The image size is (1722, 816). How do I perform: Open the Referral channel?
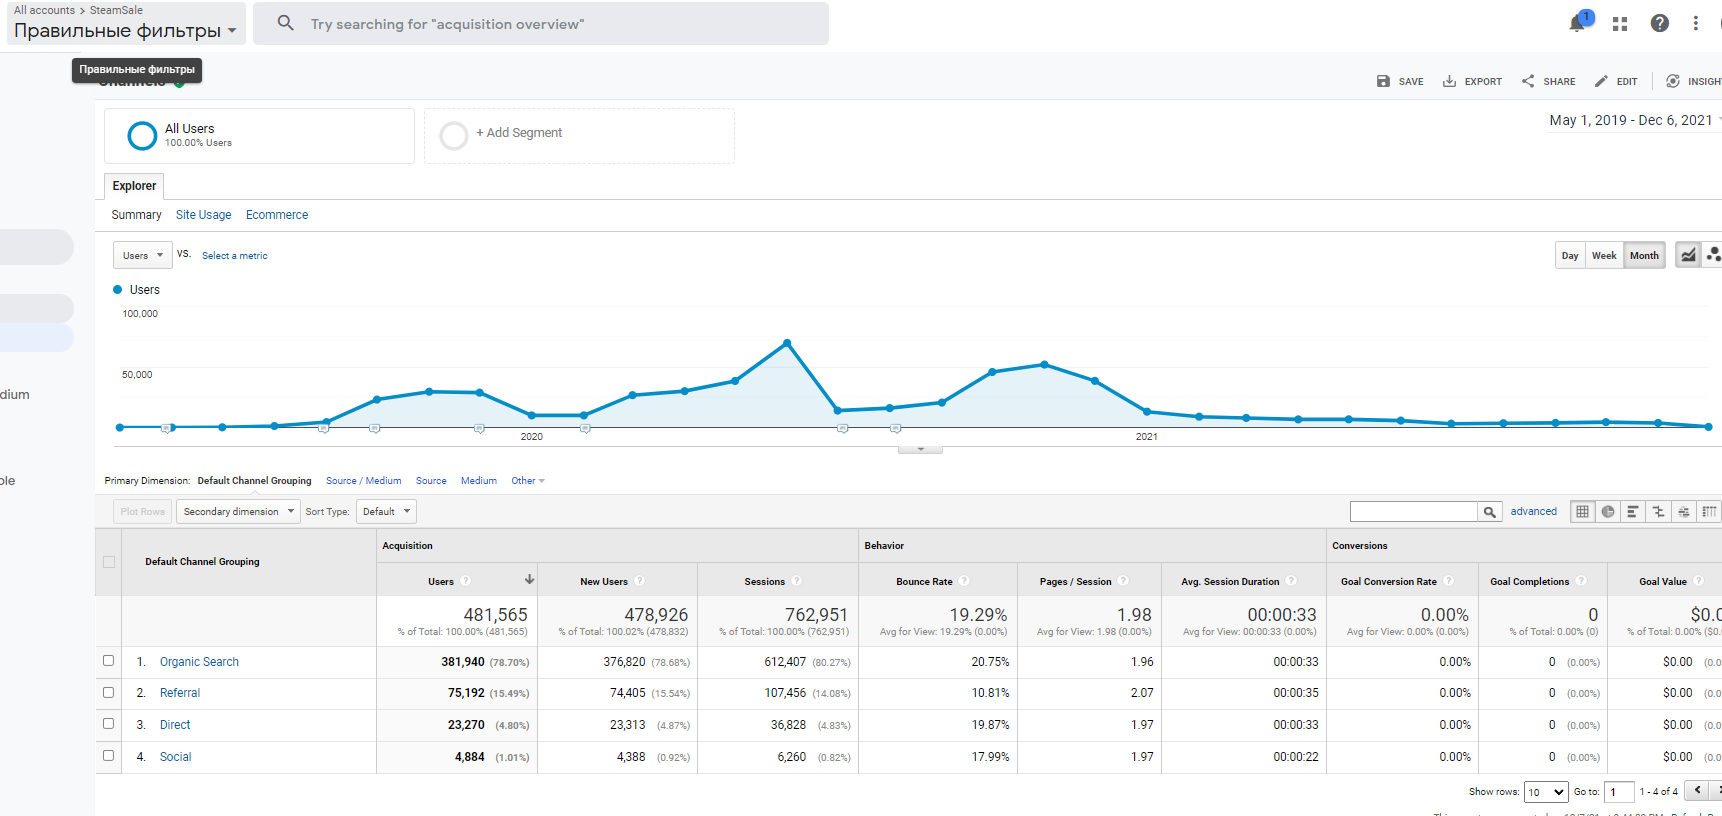tap(180, 693)
